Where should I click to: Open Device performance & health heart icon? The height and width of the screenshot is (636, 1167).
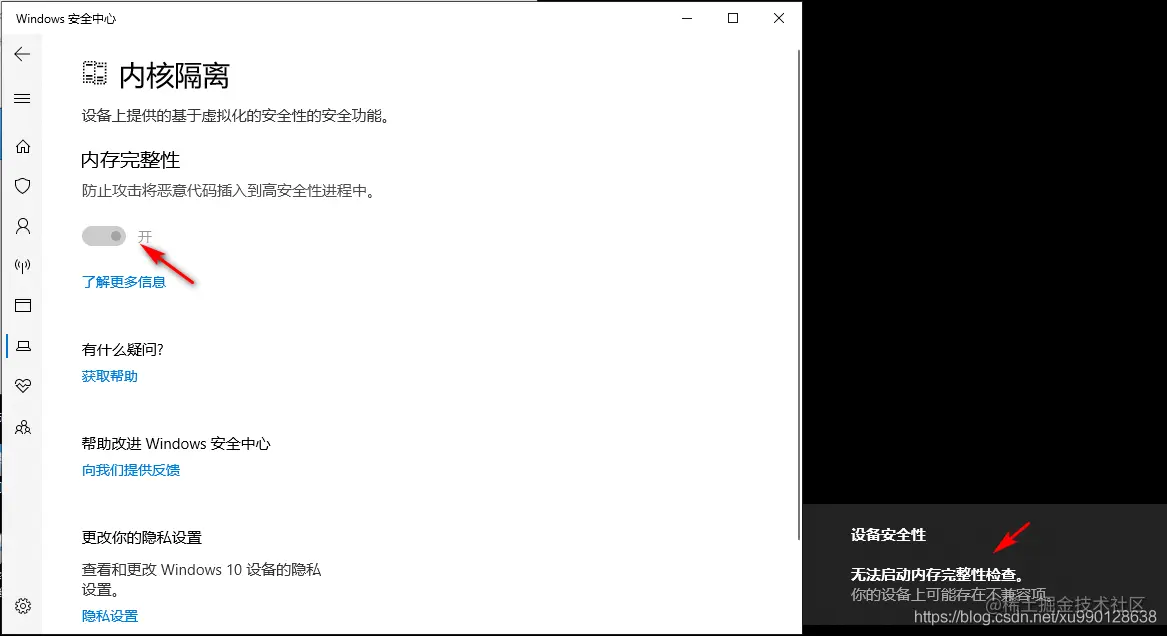click(x=23, y=385)
